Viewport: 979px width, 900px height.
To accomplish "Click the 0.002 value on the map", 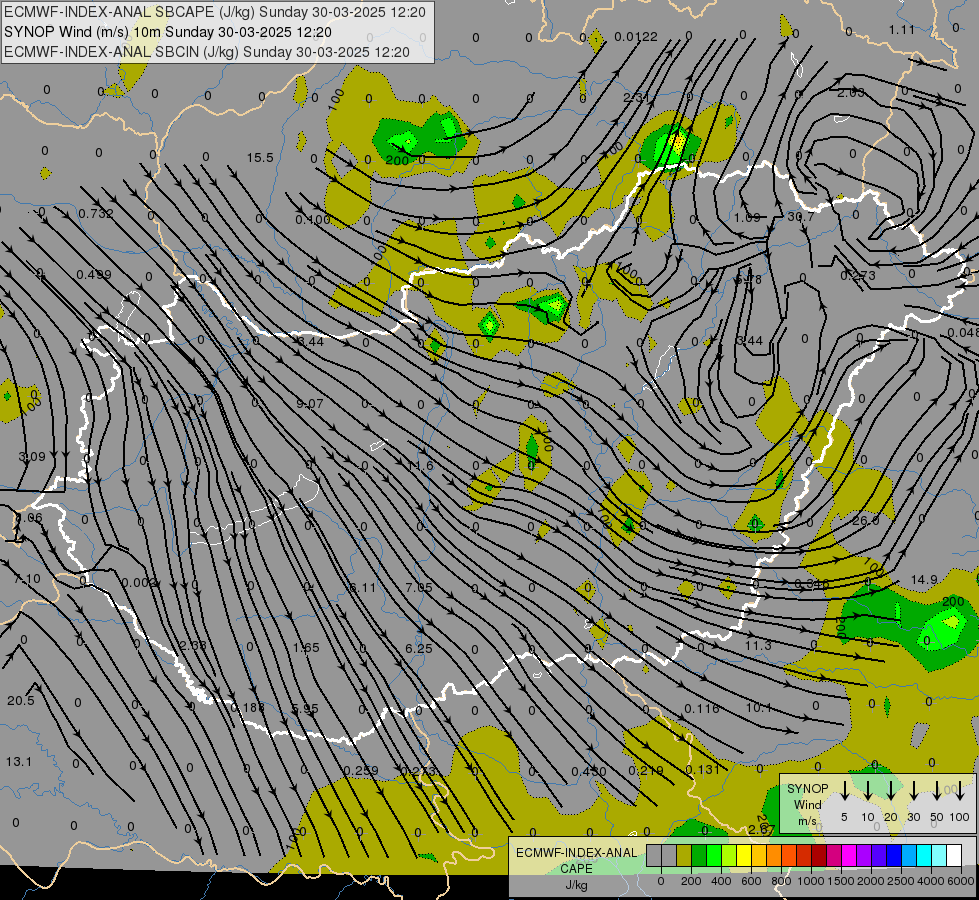I will pos(139,583).
